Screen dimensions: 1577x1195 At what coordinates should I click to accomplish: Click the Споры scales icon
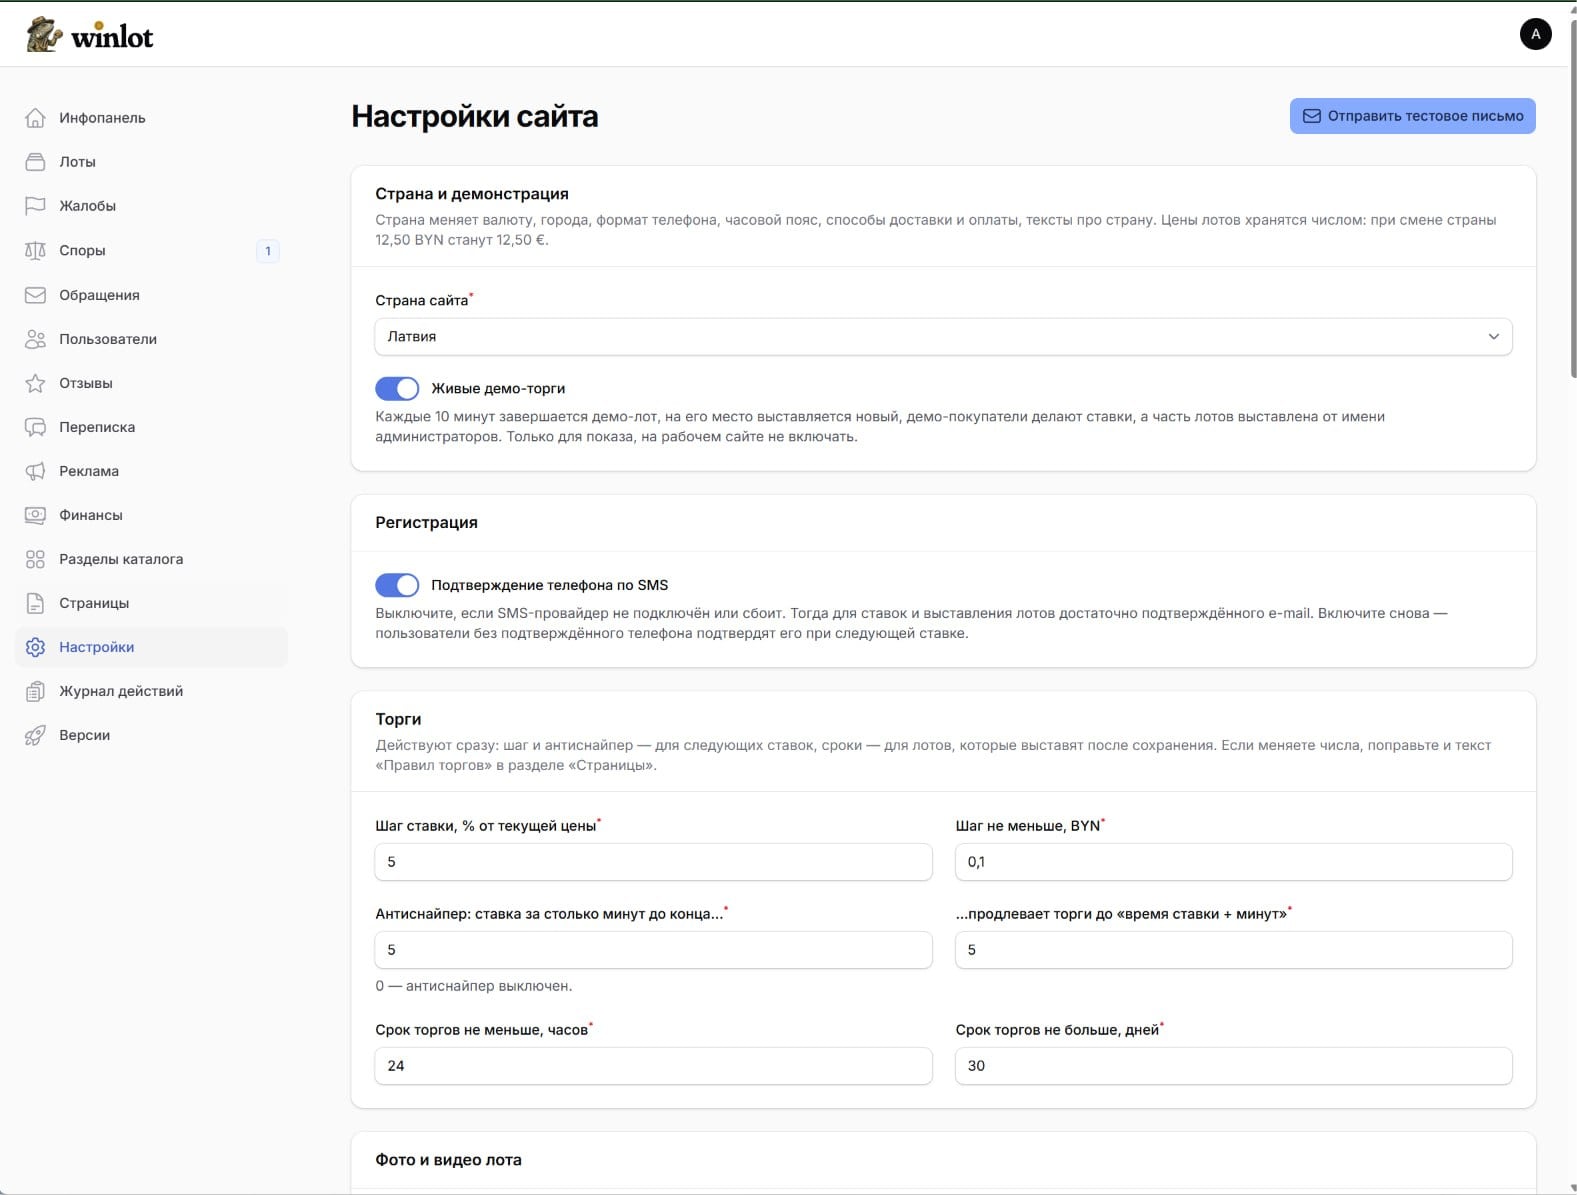click(x=35, y=250)
